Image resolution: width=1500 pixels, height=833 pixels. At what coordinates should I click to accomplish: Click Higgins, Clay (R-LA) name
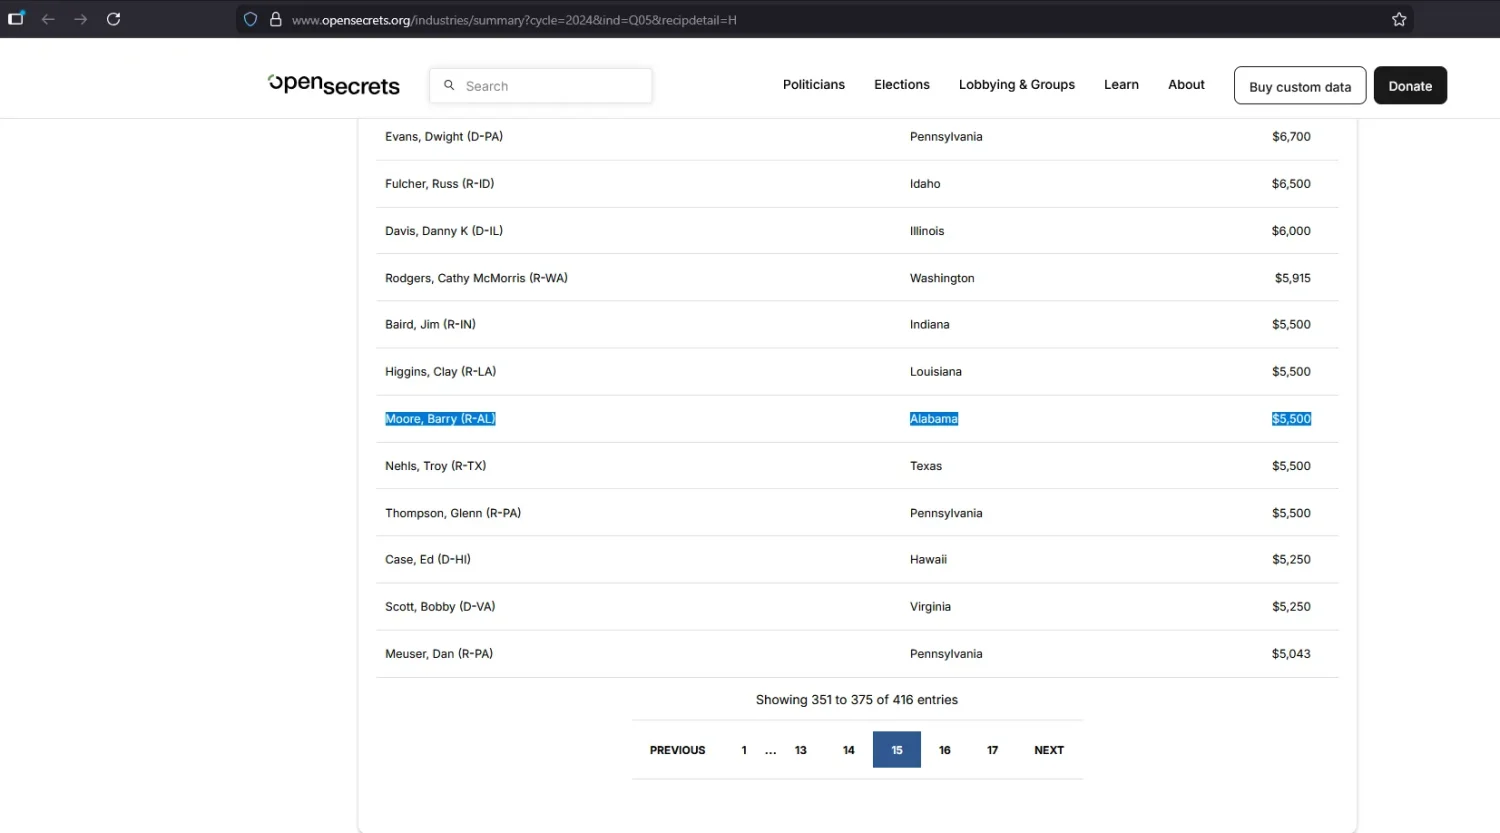(x=440, y=372)
